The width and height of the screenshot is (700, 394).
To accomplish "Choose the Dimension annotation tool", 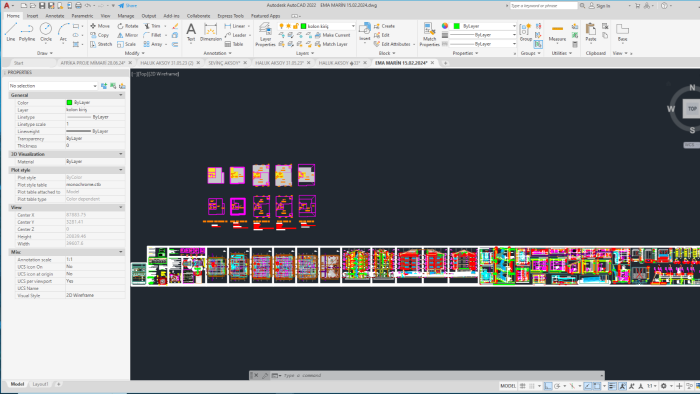I will (x=210, y=32).
